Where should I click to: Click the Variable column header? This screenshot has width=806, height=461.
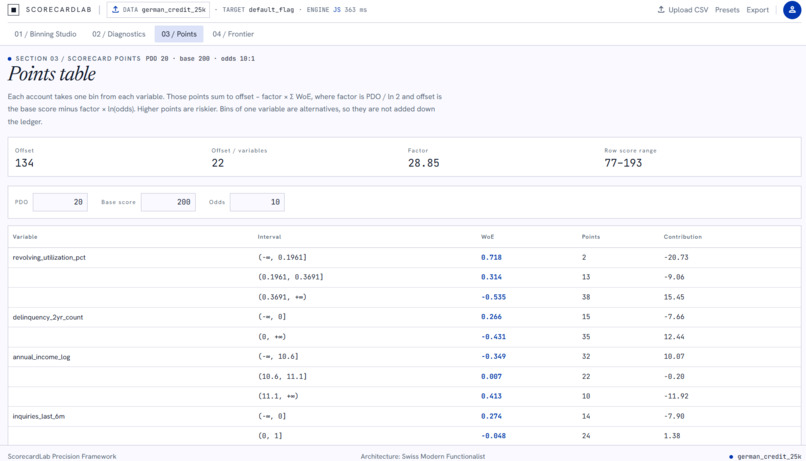(25, 237)
